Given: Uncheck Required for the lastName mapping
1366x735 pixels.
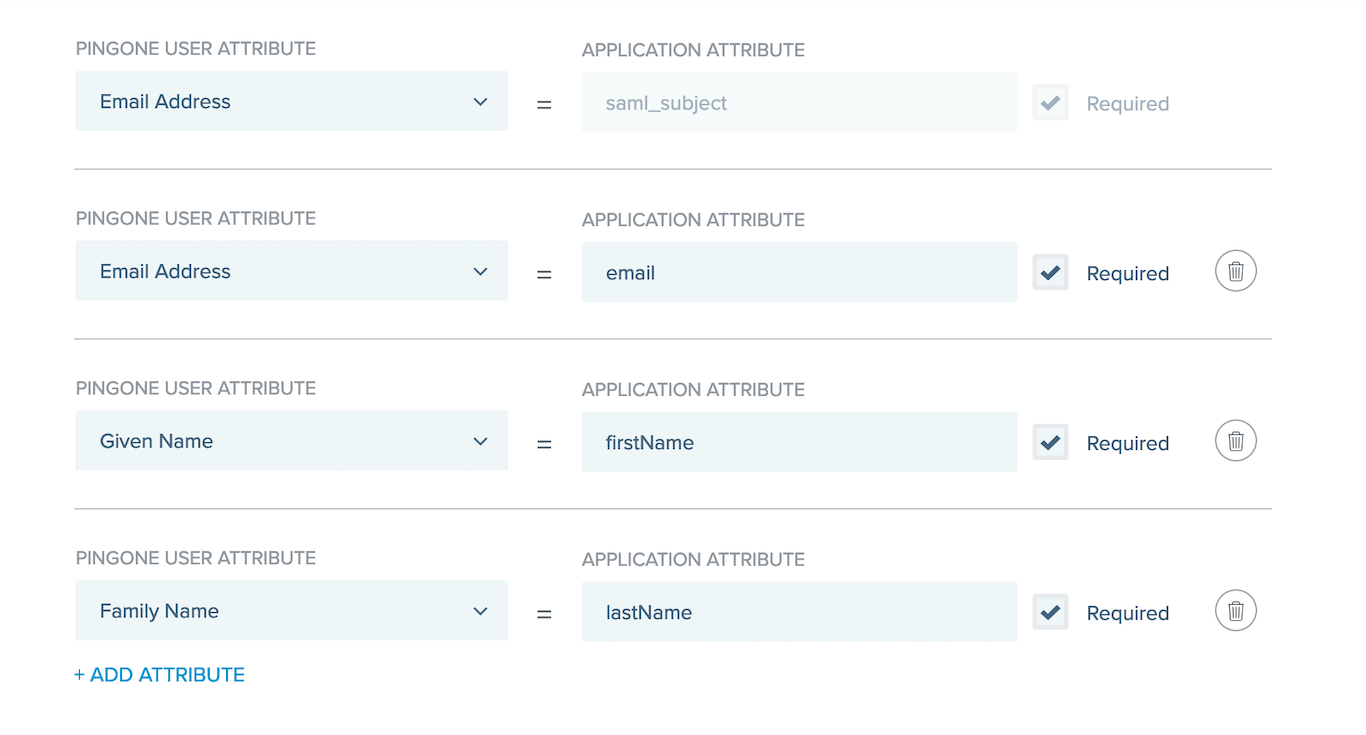Looking at the screenshot, I should pyautogui.click(x=1050, y=610).
